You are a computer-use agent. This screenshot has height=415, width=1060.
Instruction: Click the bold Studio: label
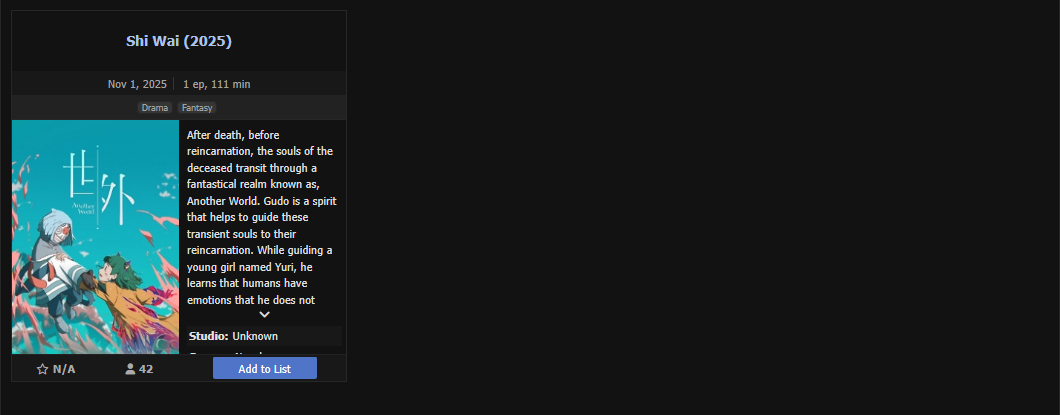pyautogui.click(x=209, y=336)
